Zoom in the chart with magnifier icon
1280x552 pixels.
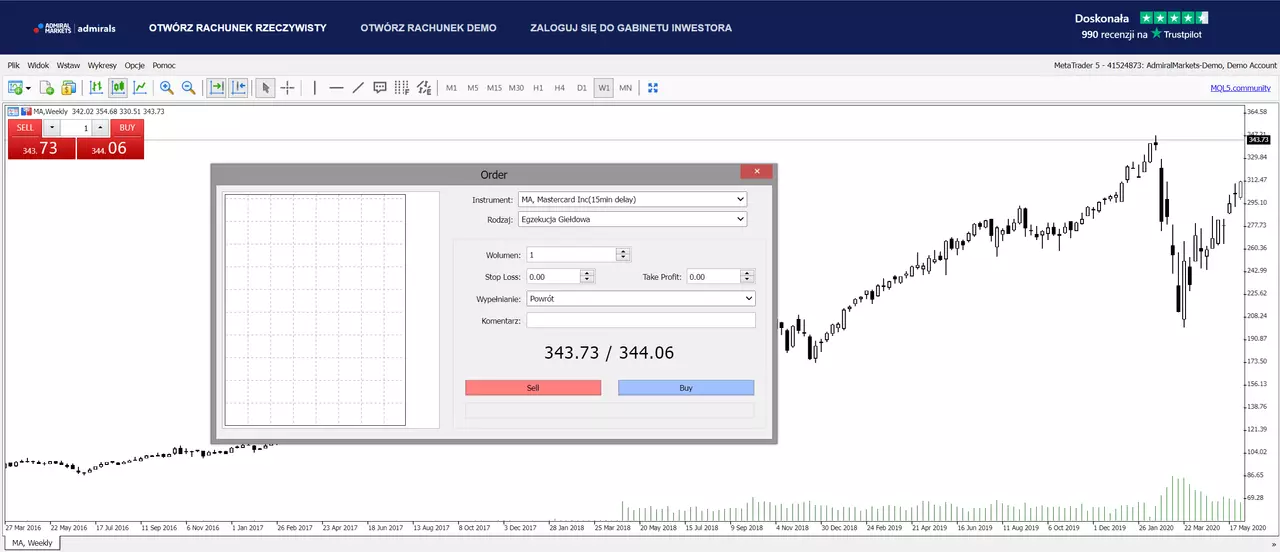click(166, 88)
